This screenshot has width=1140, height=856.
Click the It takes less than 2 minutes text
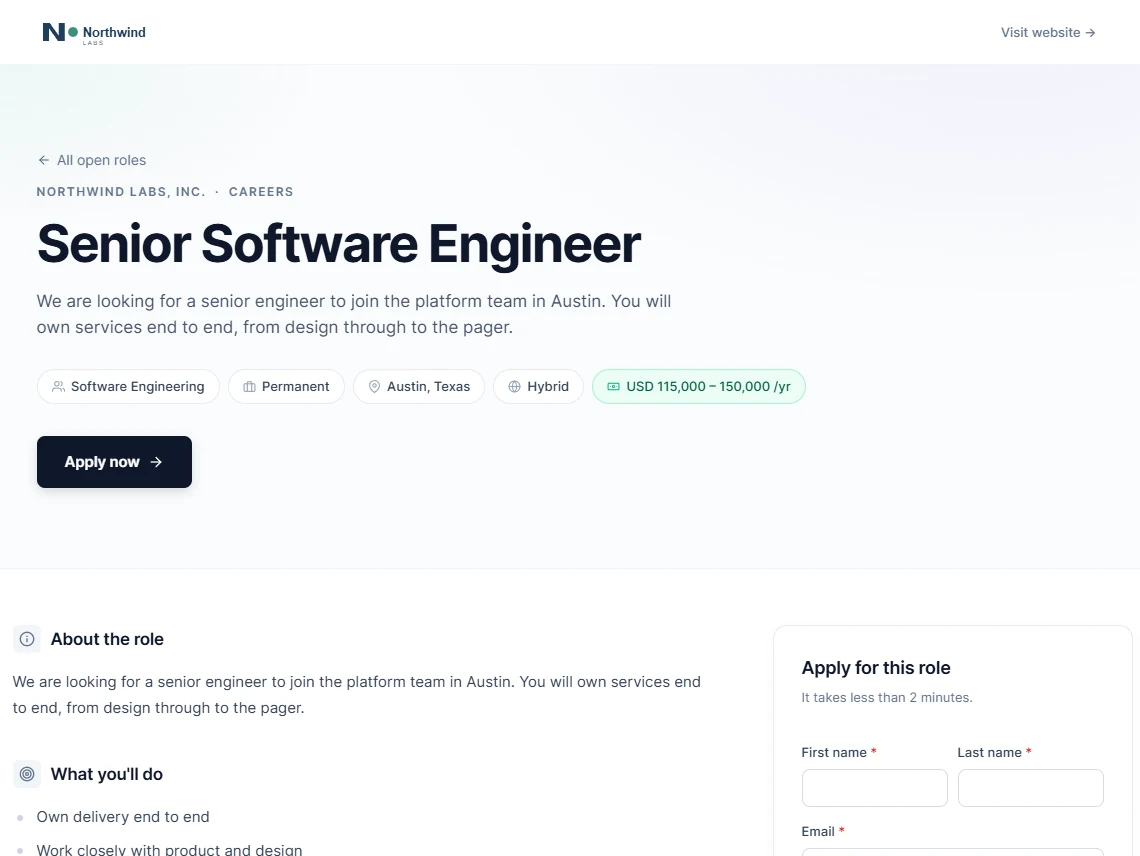pyautogui.click(x=887, y=697)
